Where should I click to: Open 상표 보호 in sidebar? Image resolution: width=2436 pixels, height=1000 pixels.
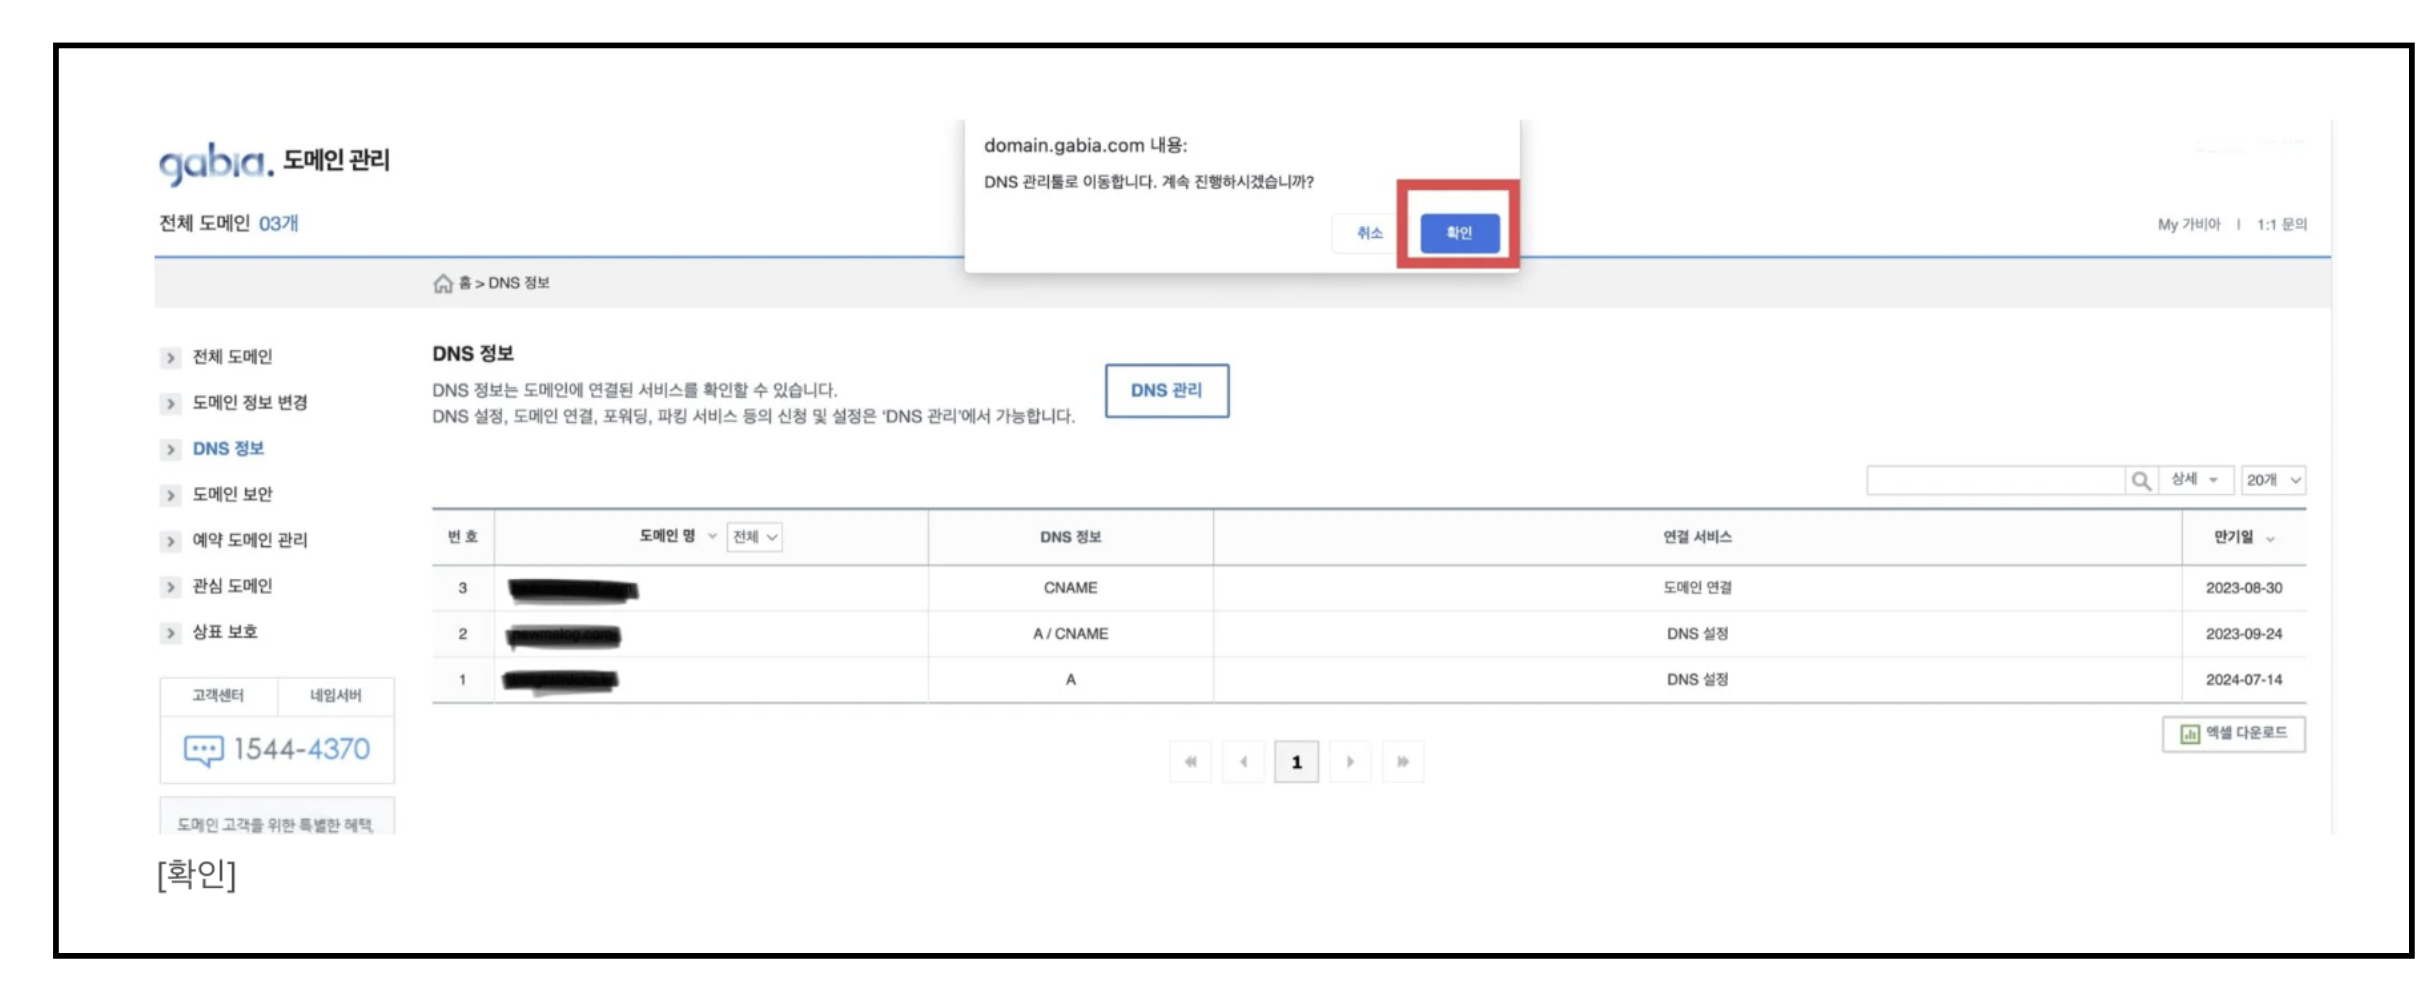point(225,632)
